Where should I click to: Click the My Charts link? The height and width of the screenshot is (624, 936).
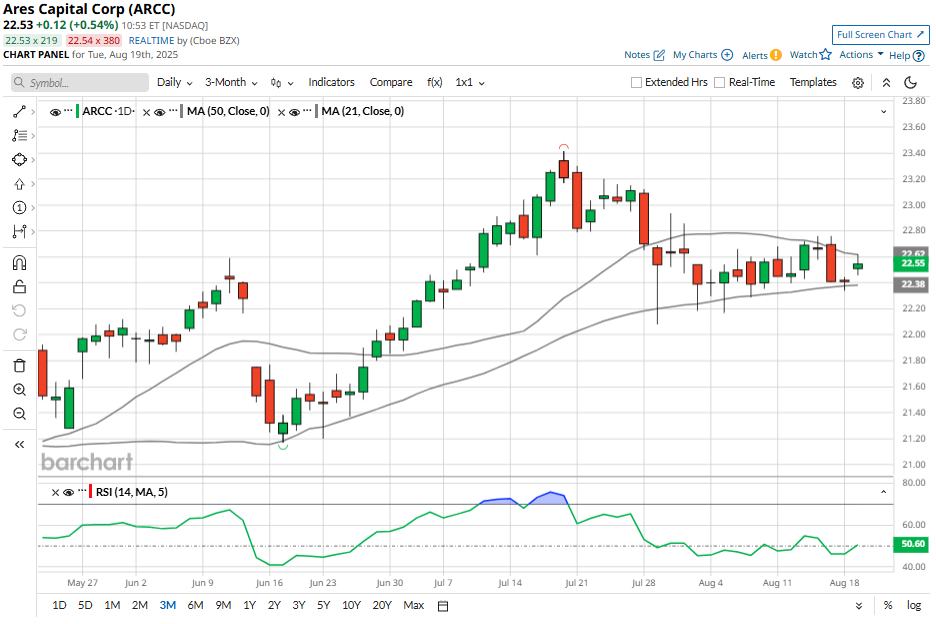coord(695,54)
